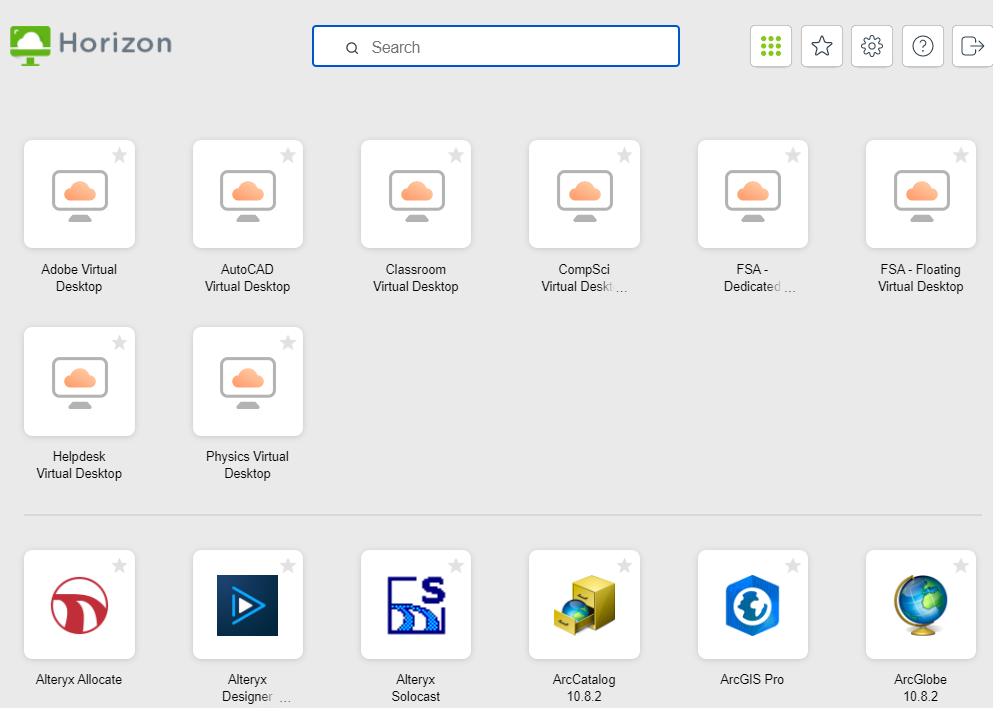
Task: Open the Alteryx Allocate app icon
Action: [79, 605]
